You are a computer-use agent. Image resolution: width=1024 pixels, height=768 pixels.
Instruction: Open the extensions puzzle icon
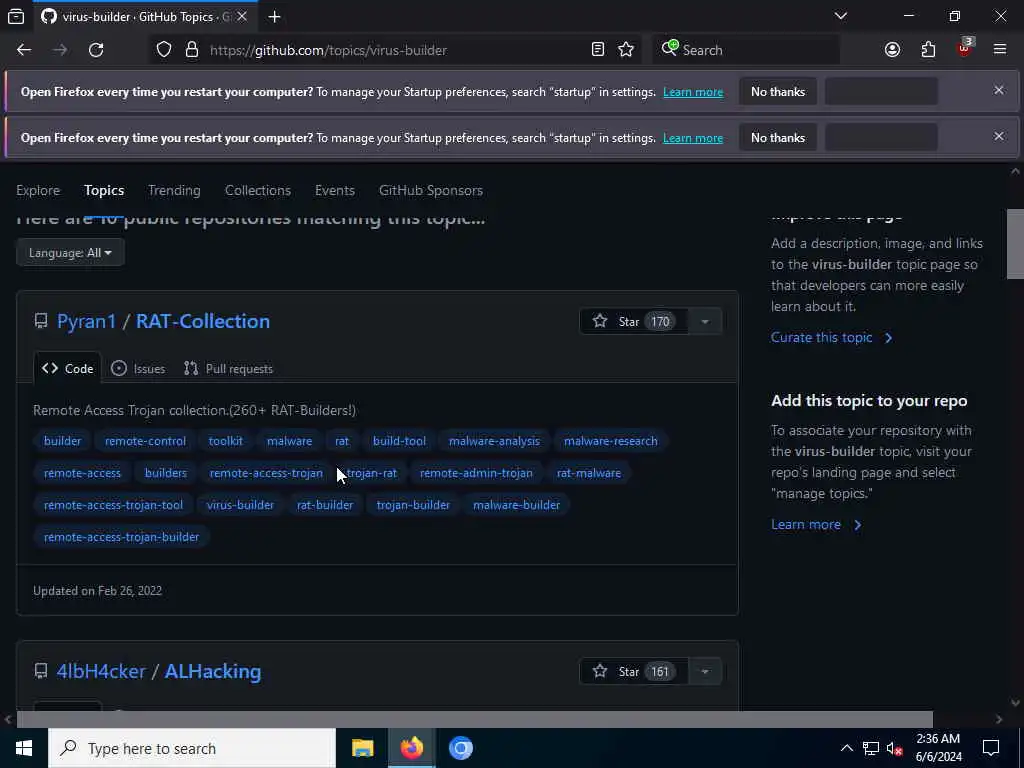tap(928, 50)
